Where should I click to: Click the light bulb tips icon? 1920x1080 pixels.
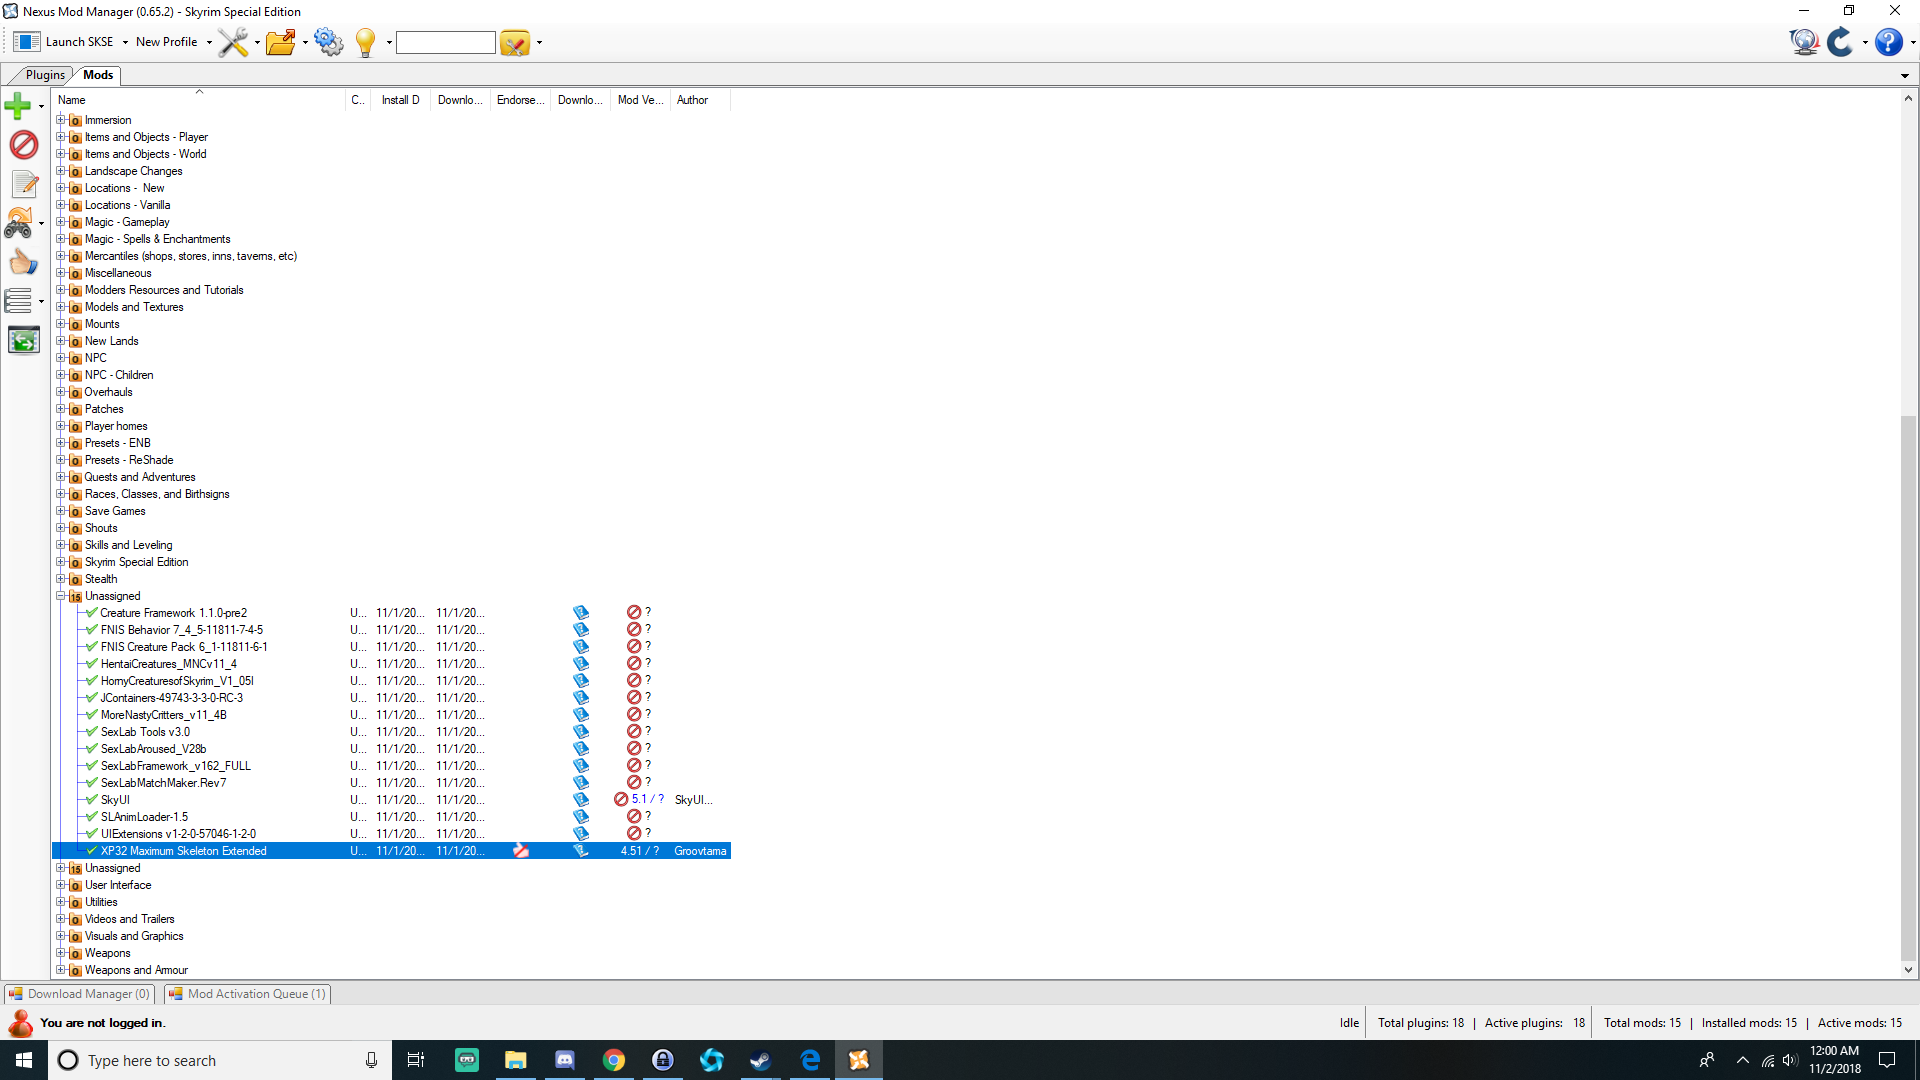point(365,42)
